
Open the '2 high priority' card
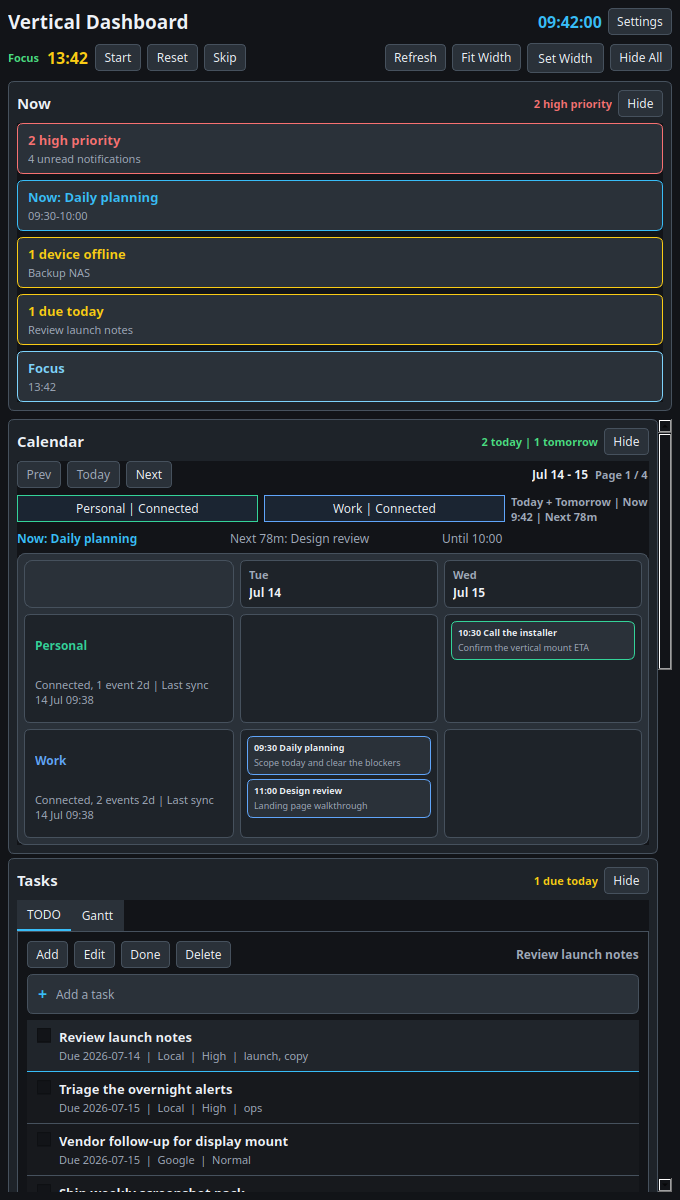[x=340, y=149]
